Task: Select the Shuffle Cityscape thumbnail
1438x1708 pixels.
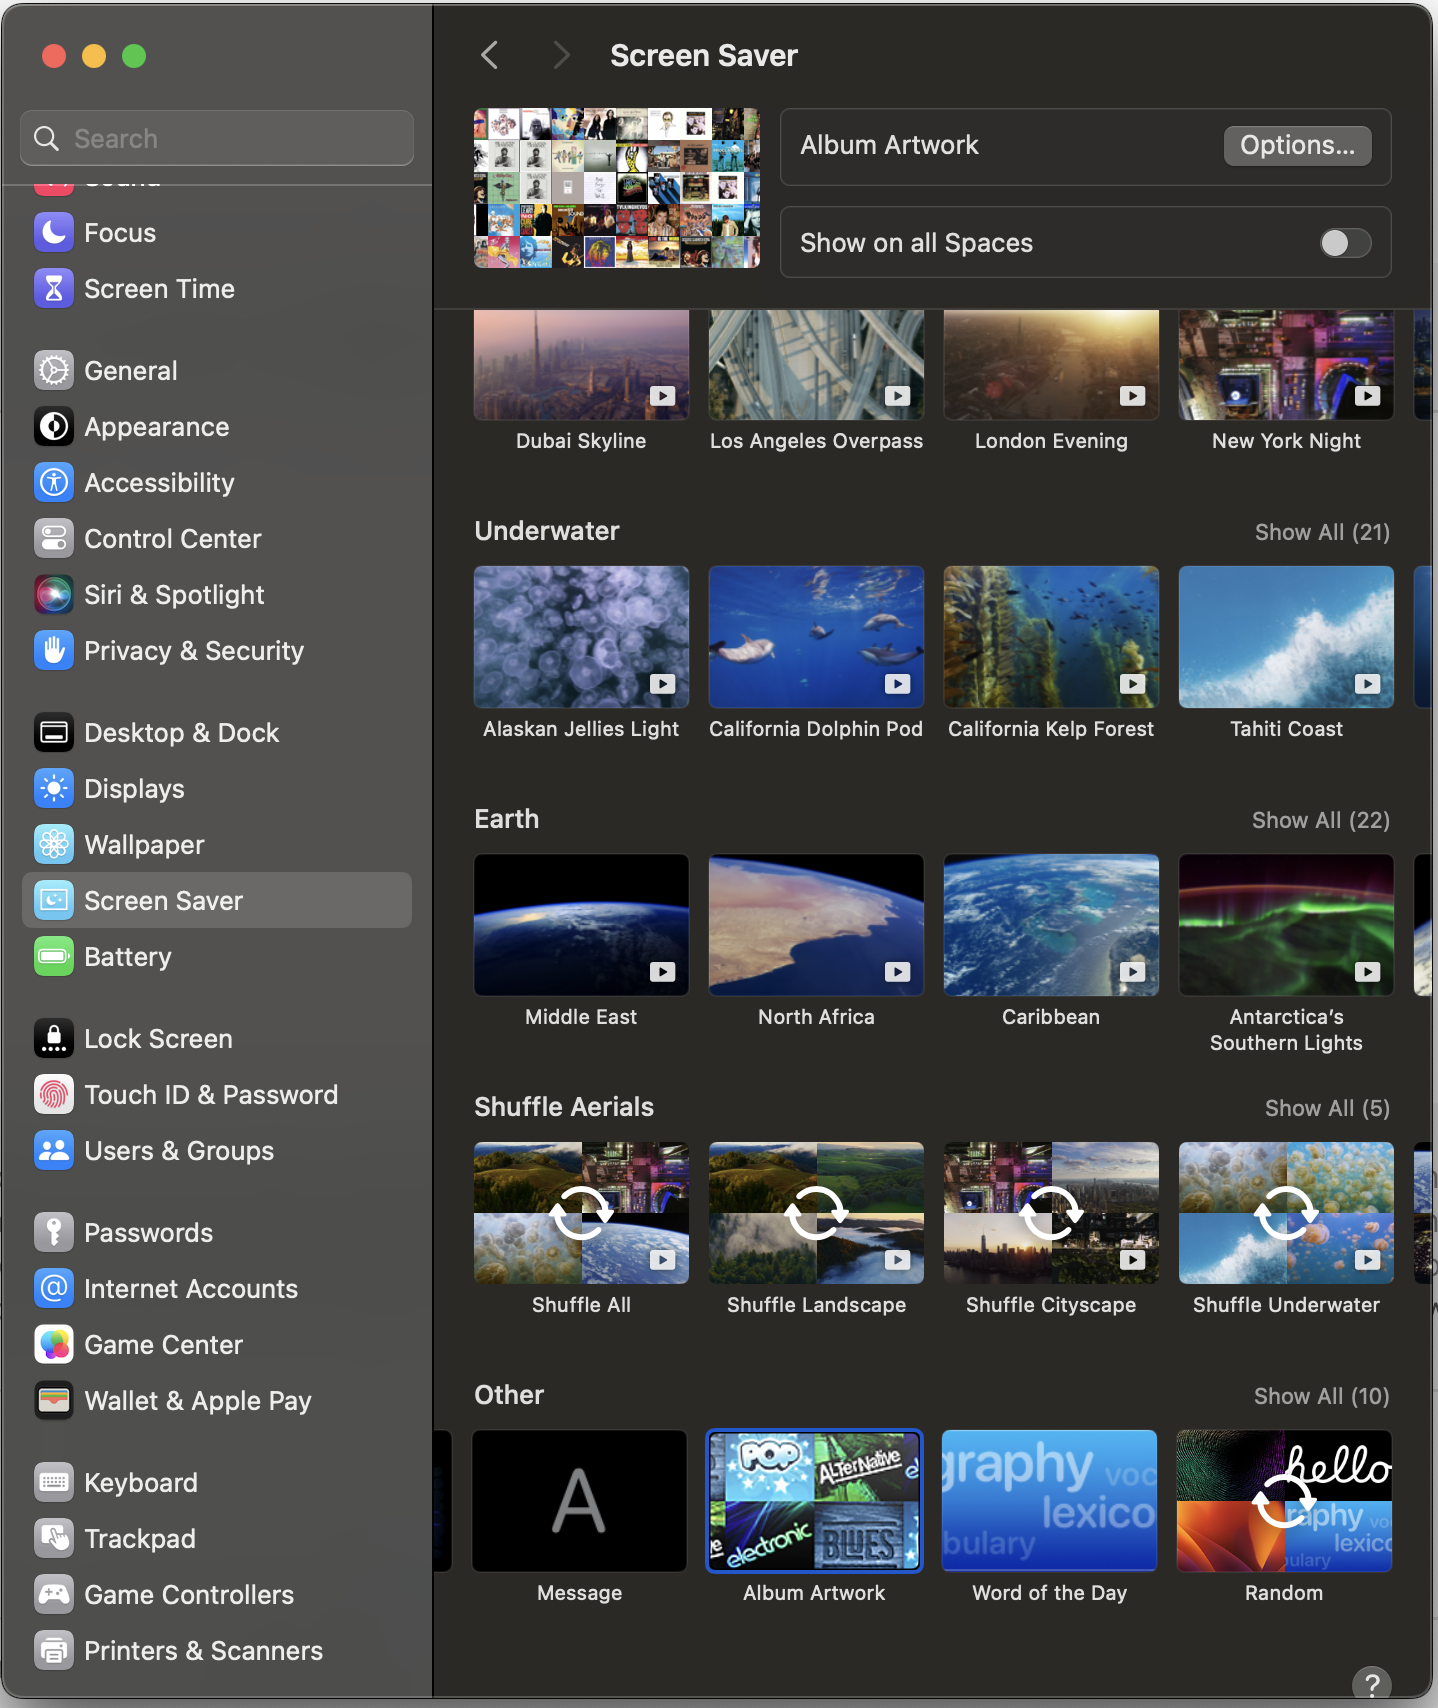Action: 1052,1213
